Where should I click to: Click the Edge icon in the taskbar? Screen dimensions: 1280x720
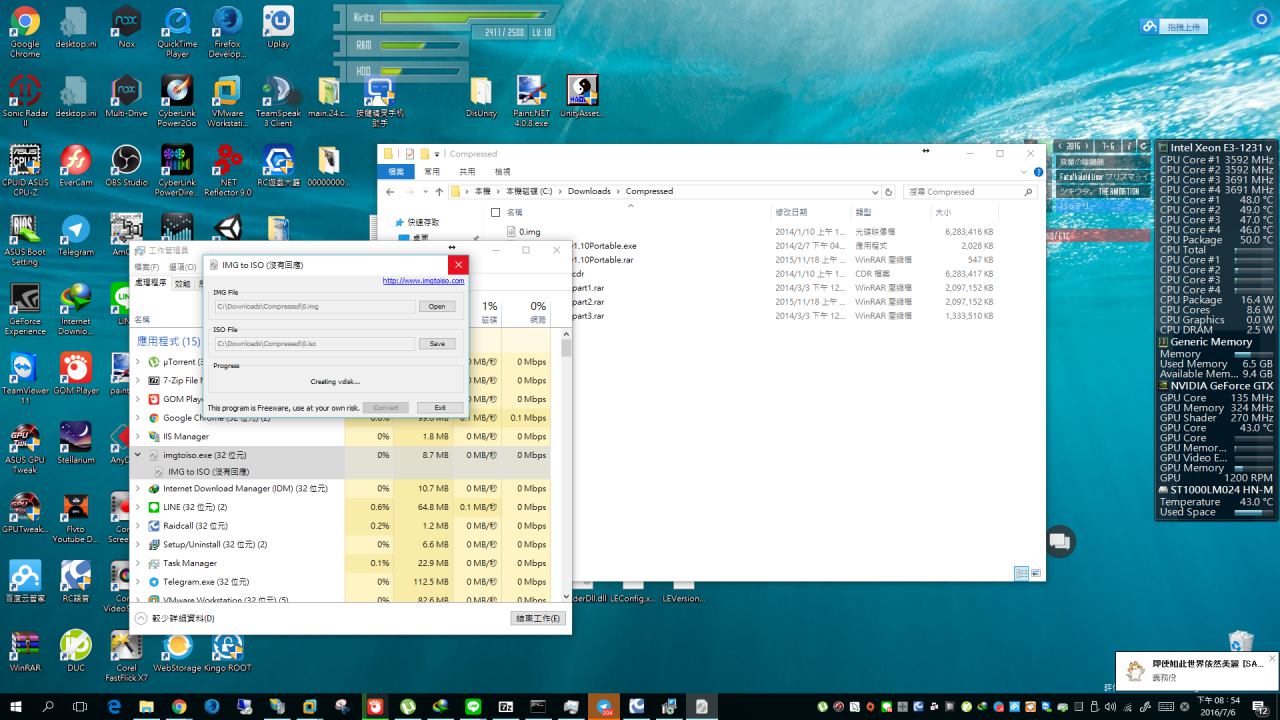114,707
